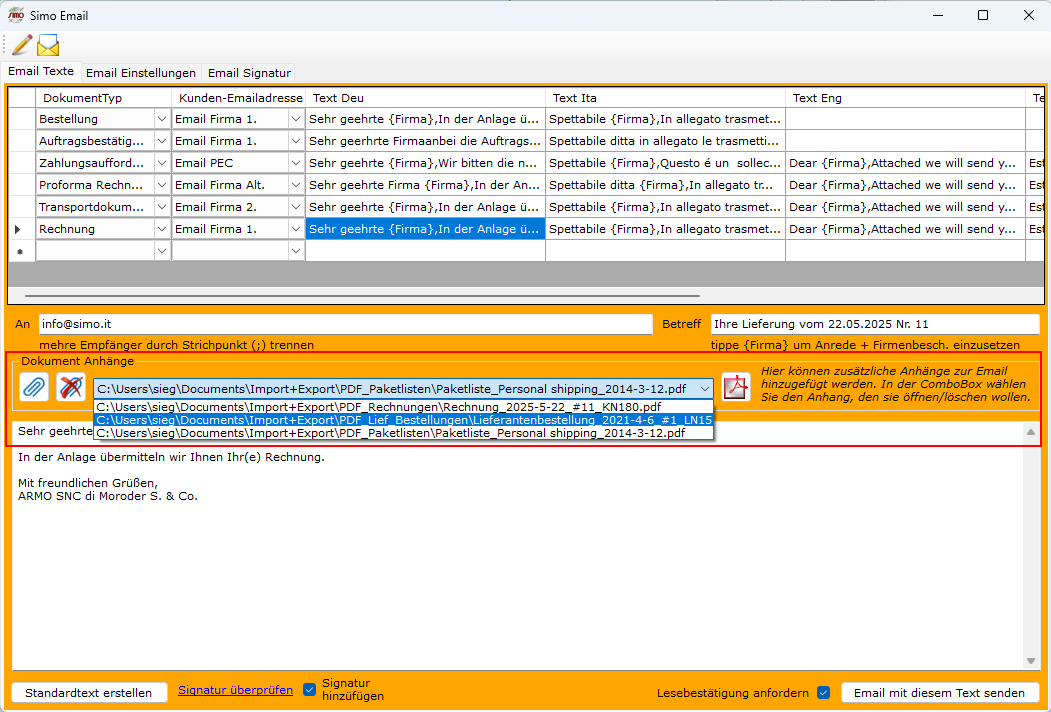This screenshot has width=1051, height=712.
Task: Follow the Signatur überprüfen link
Action: [235, 690]
